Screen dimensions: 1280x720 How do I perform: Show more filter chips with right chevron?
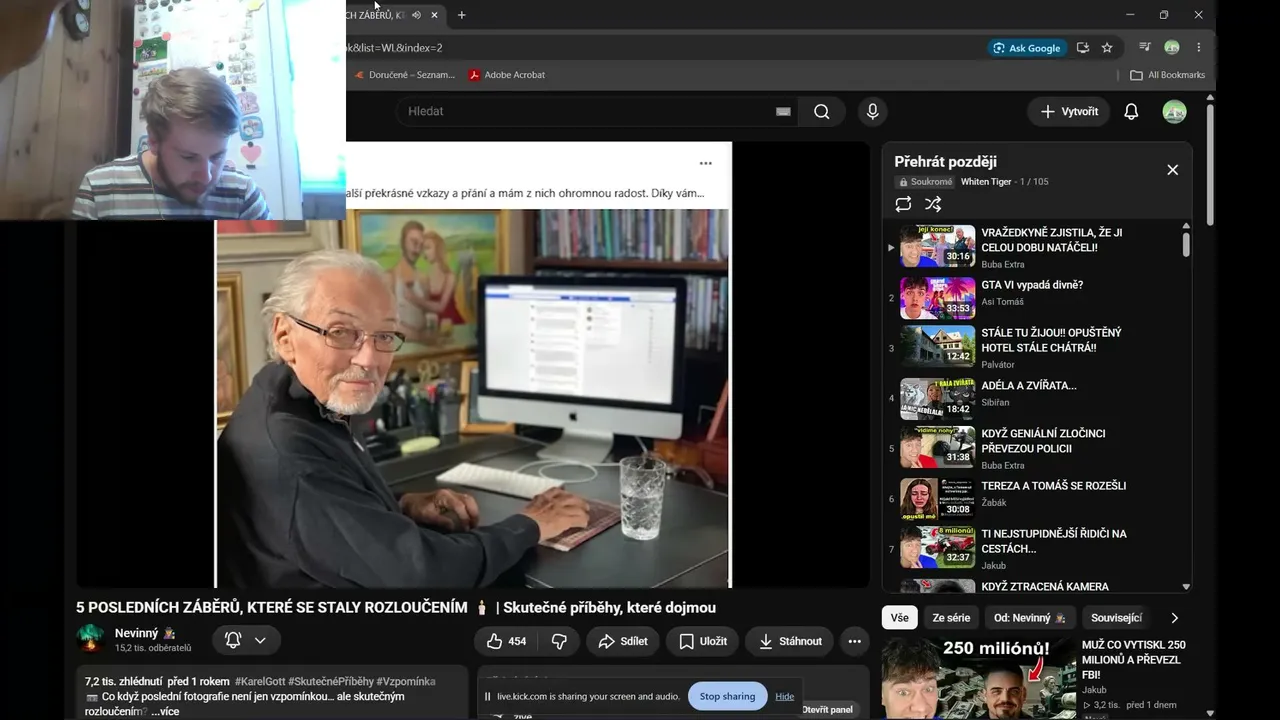(x=1175, y=618)
